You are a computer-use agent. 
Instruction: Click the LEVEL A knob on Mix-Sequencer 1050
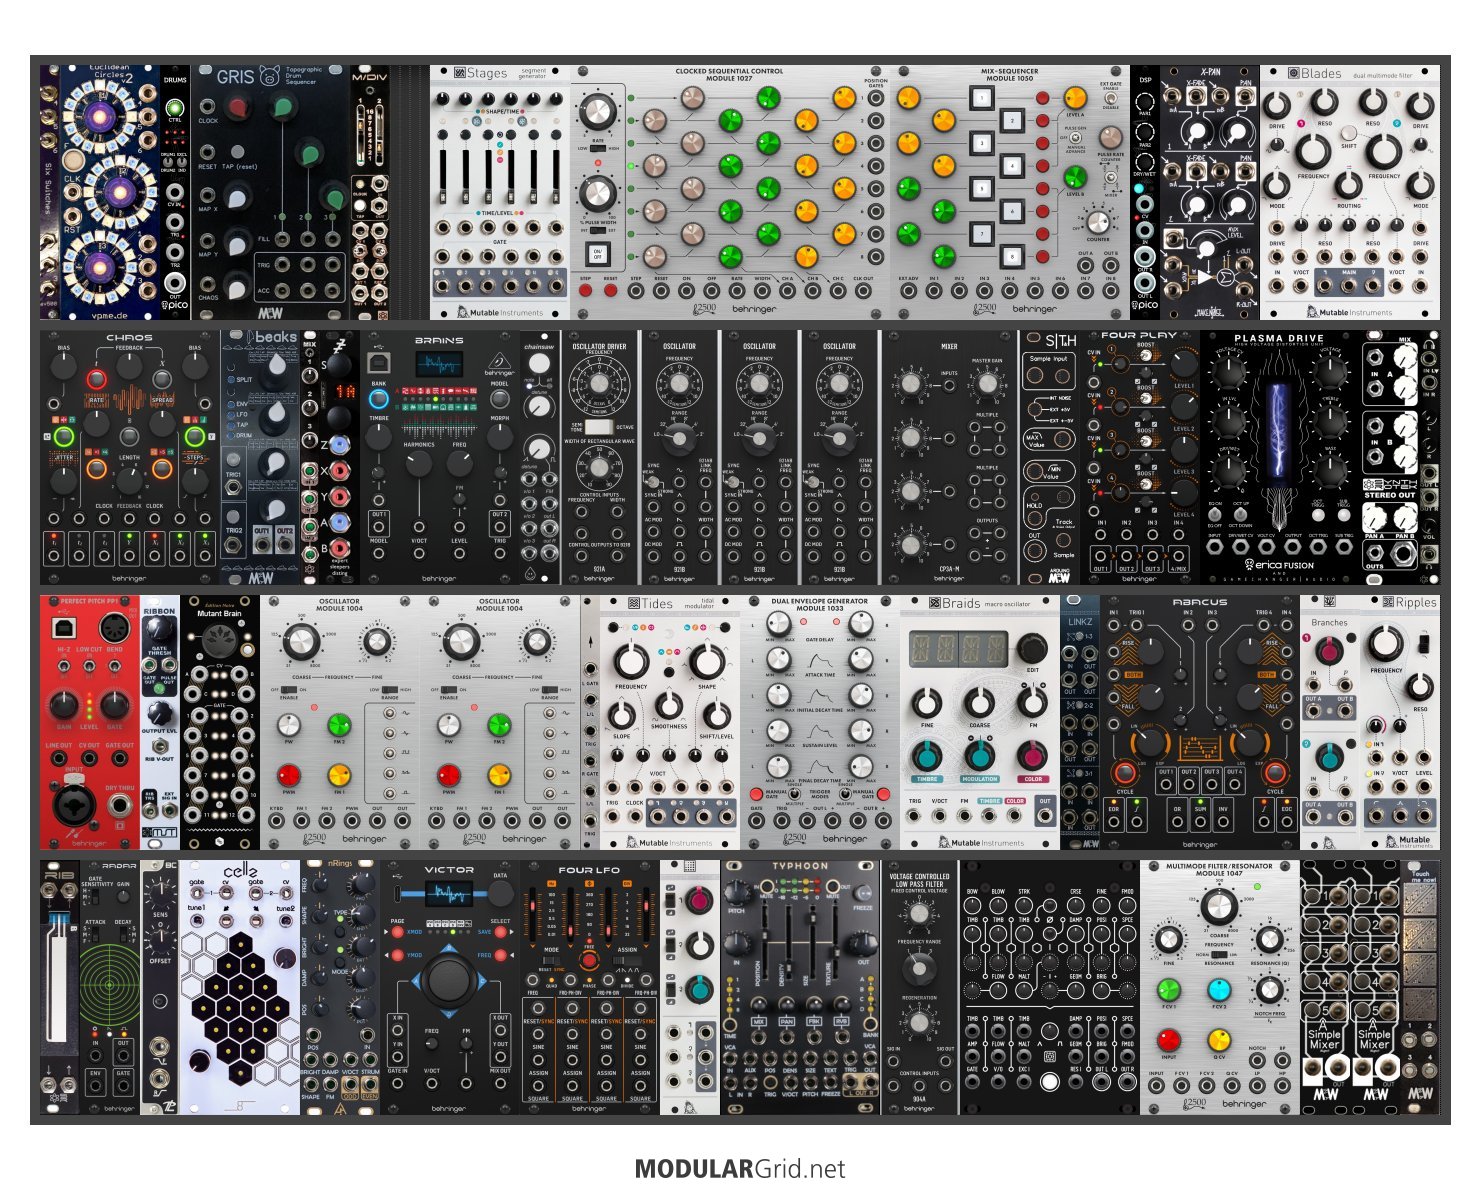pyautogui.click(x=1075, y=98)
